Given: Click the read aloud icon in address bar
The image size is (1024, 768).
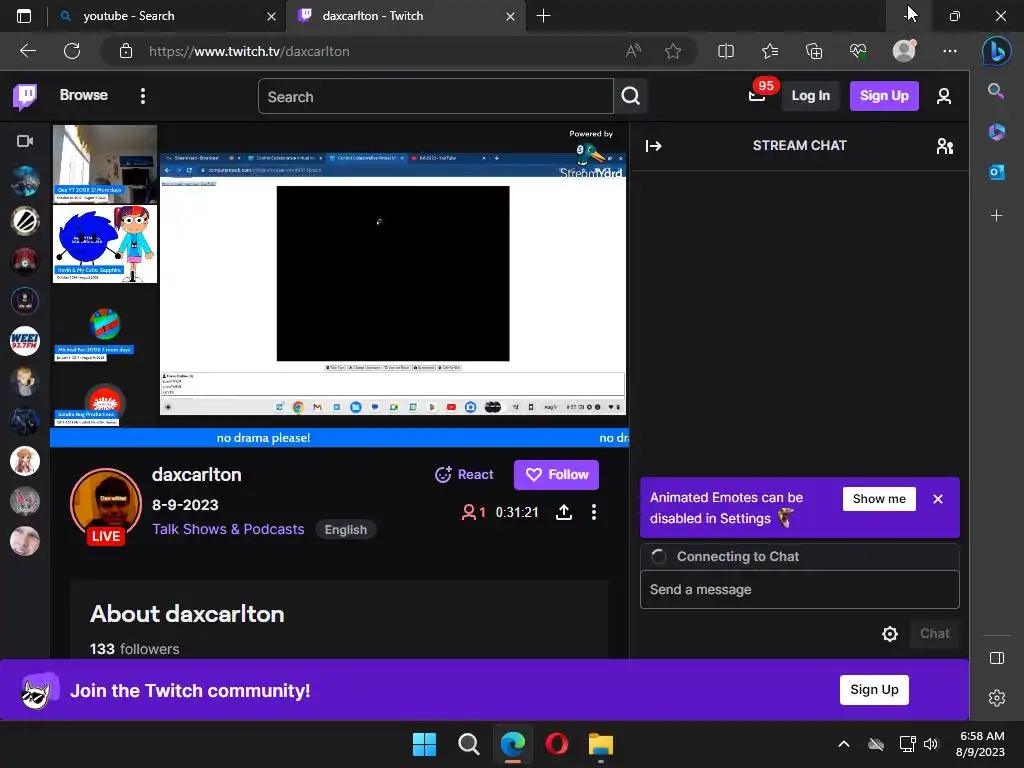Looking at the screenshot, I should [x=633, y=51].
